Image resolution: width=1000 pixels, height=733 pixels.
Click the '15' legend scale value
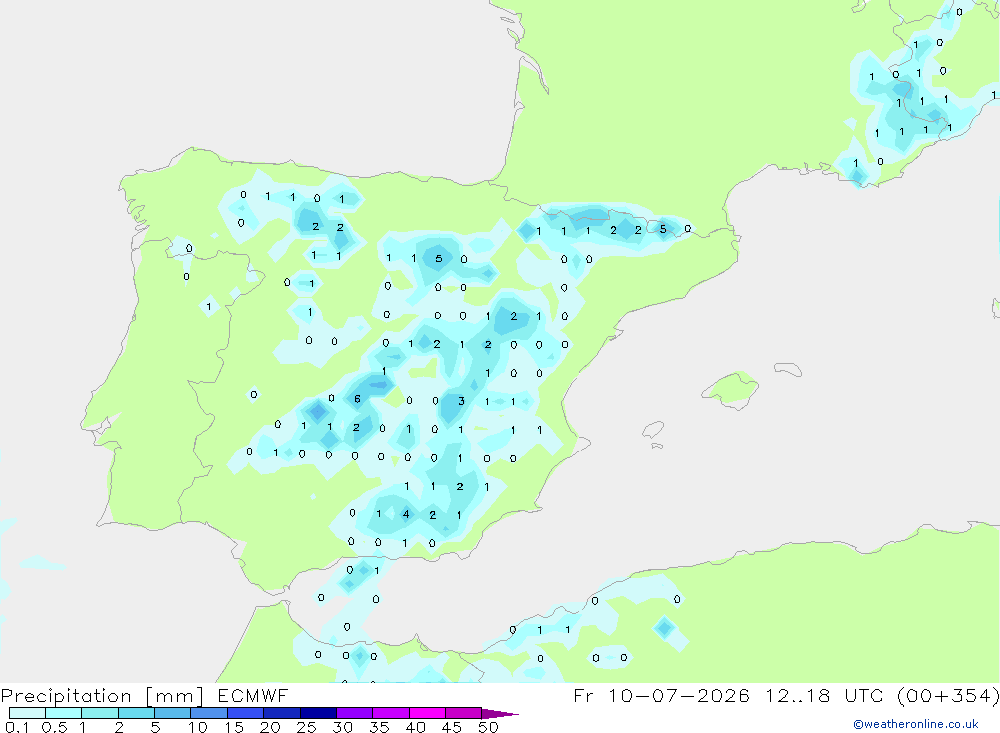234,727
